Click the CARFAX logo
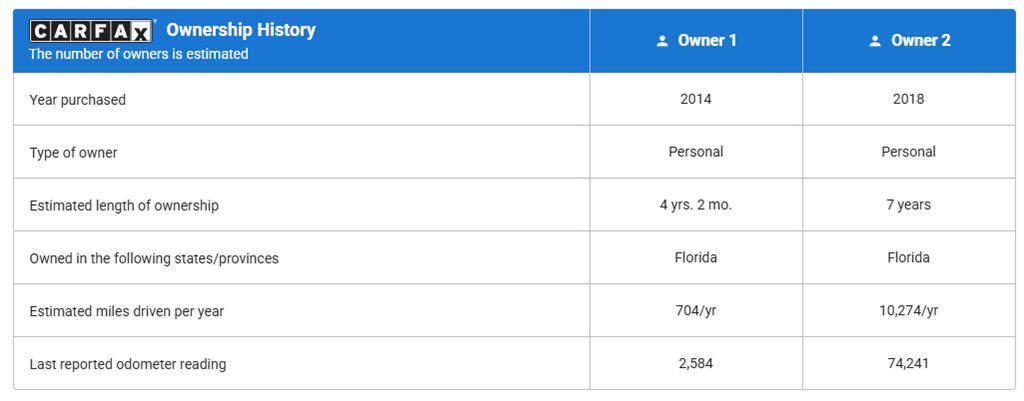Viewport: 1024px width, 401px height. pos(91,31)
